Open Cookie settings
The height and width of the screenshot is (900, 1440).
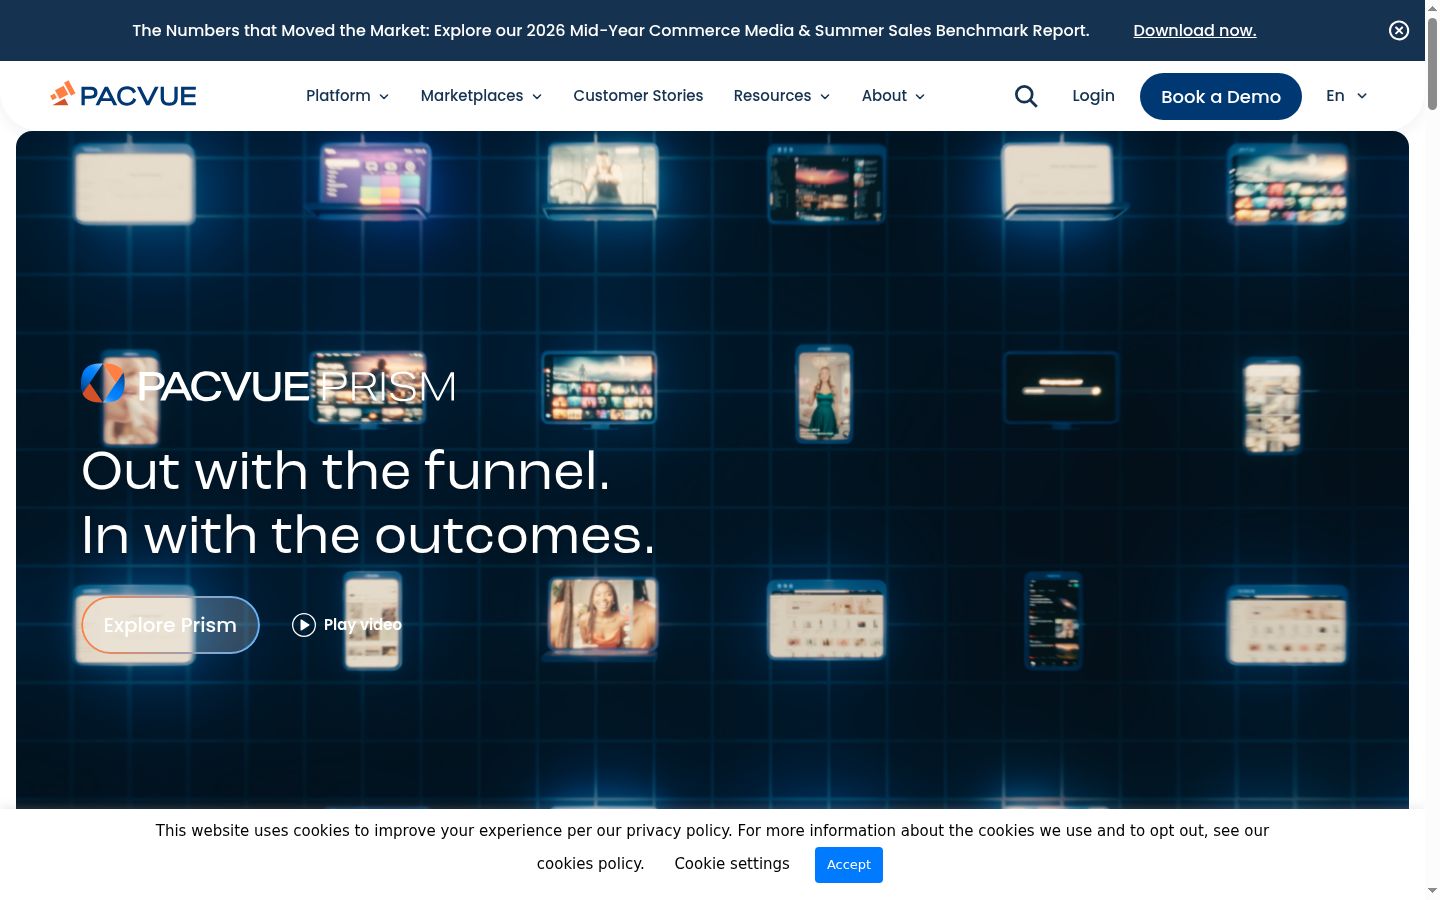tap(732, 864)
